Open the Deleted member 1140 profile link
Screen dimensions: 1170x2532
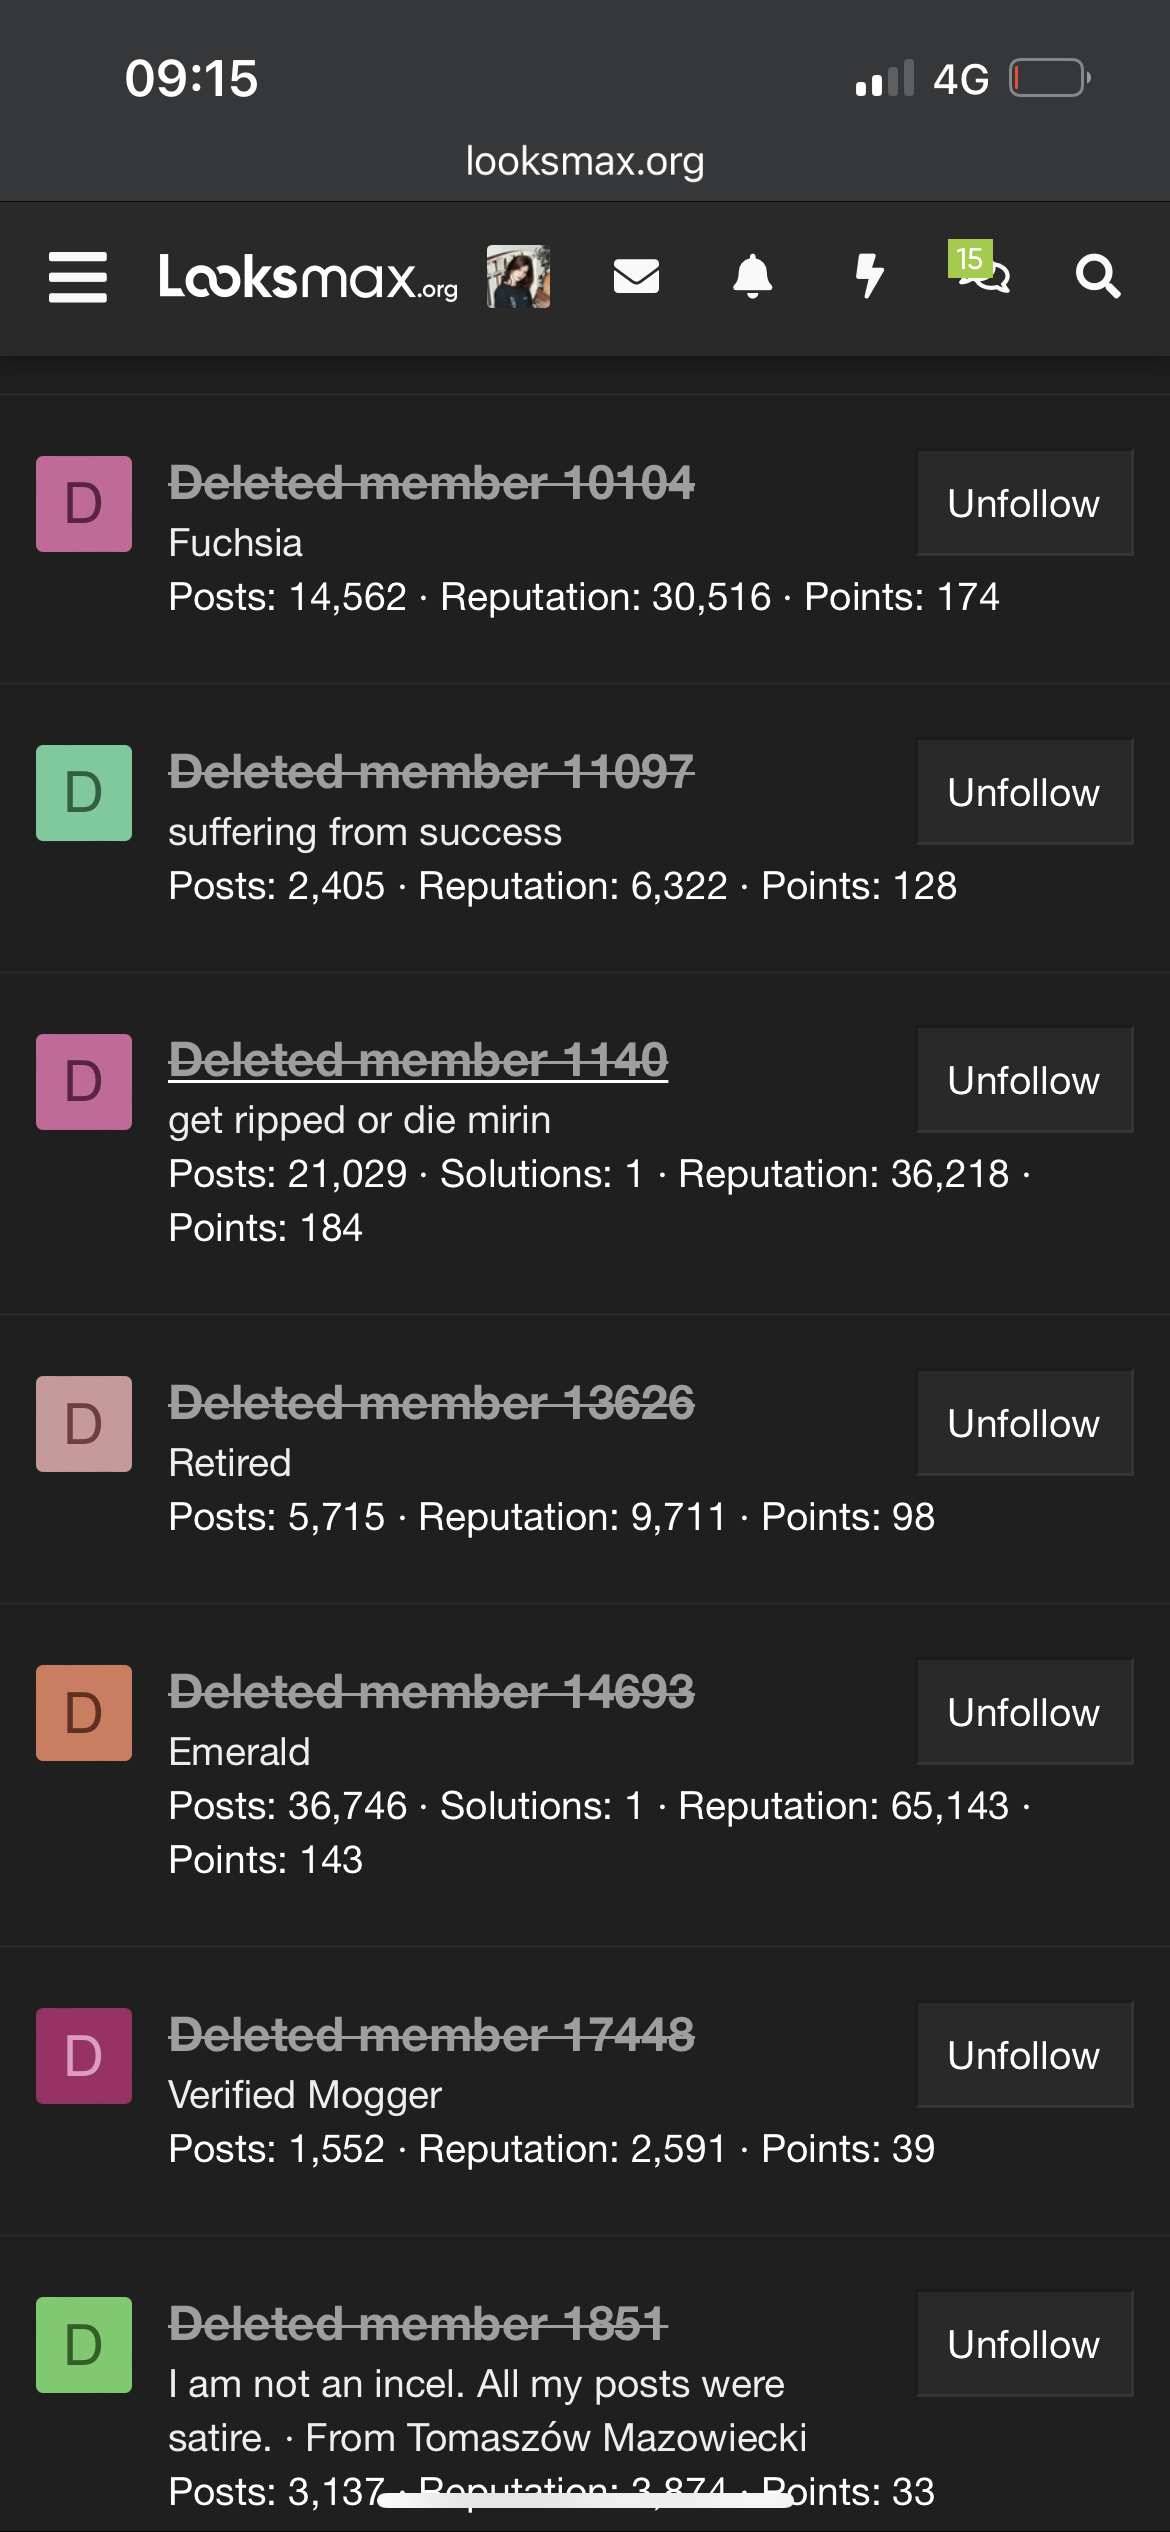pos(418,1060)
